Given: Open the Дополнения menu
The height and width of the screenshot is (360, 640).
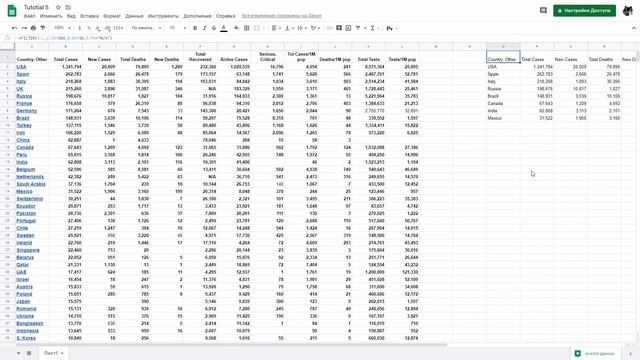Looking at the screenshot, I should point(198,16).
